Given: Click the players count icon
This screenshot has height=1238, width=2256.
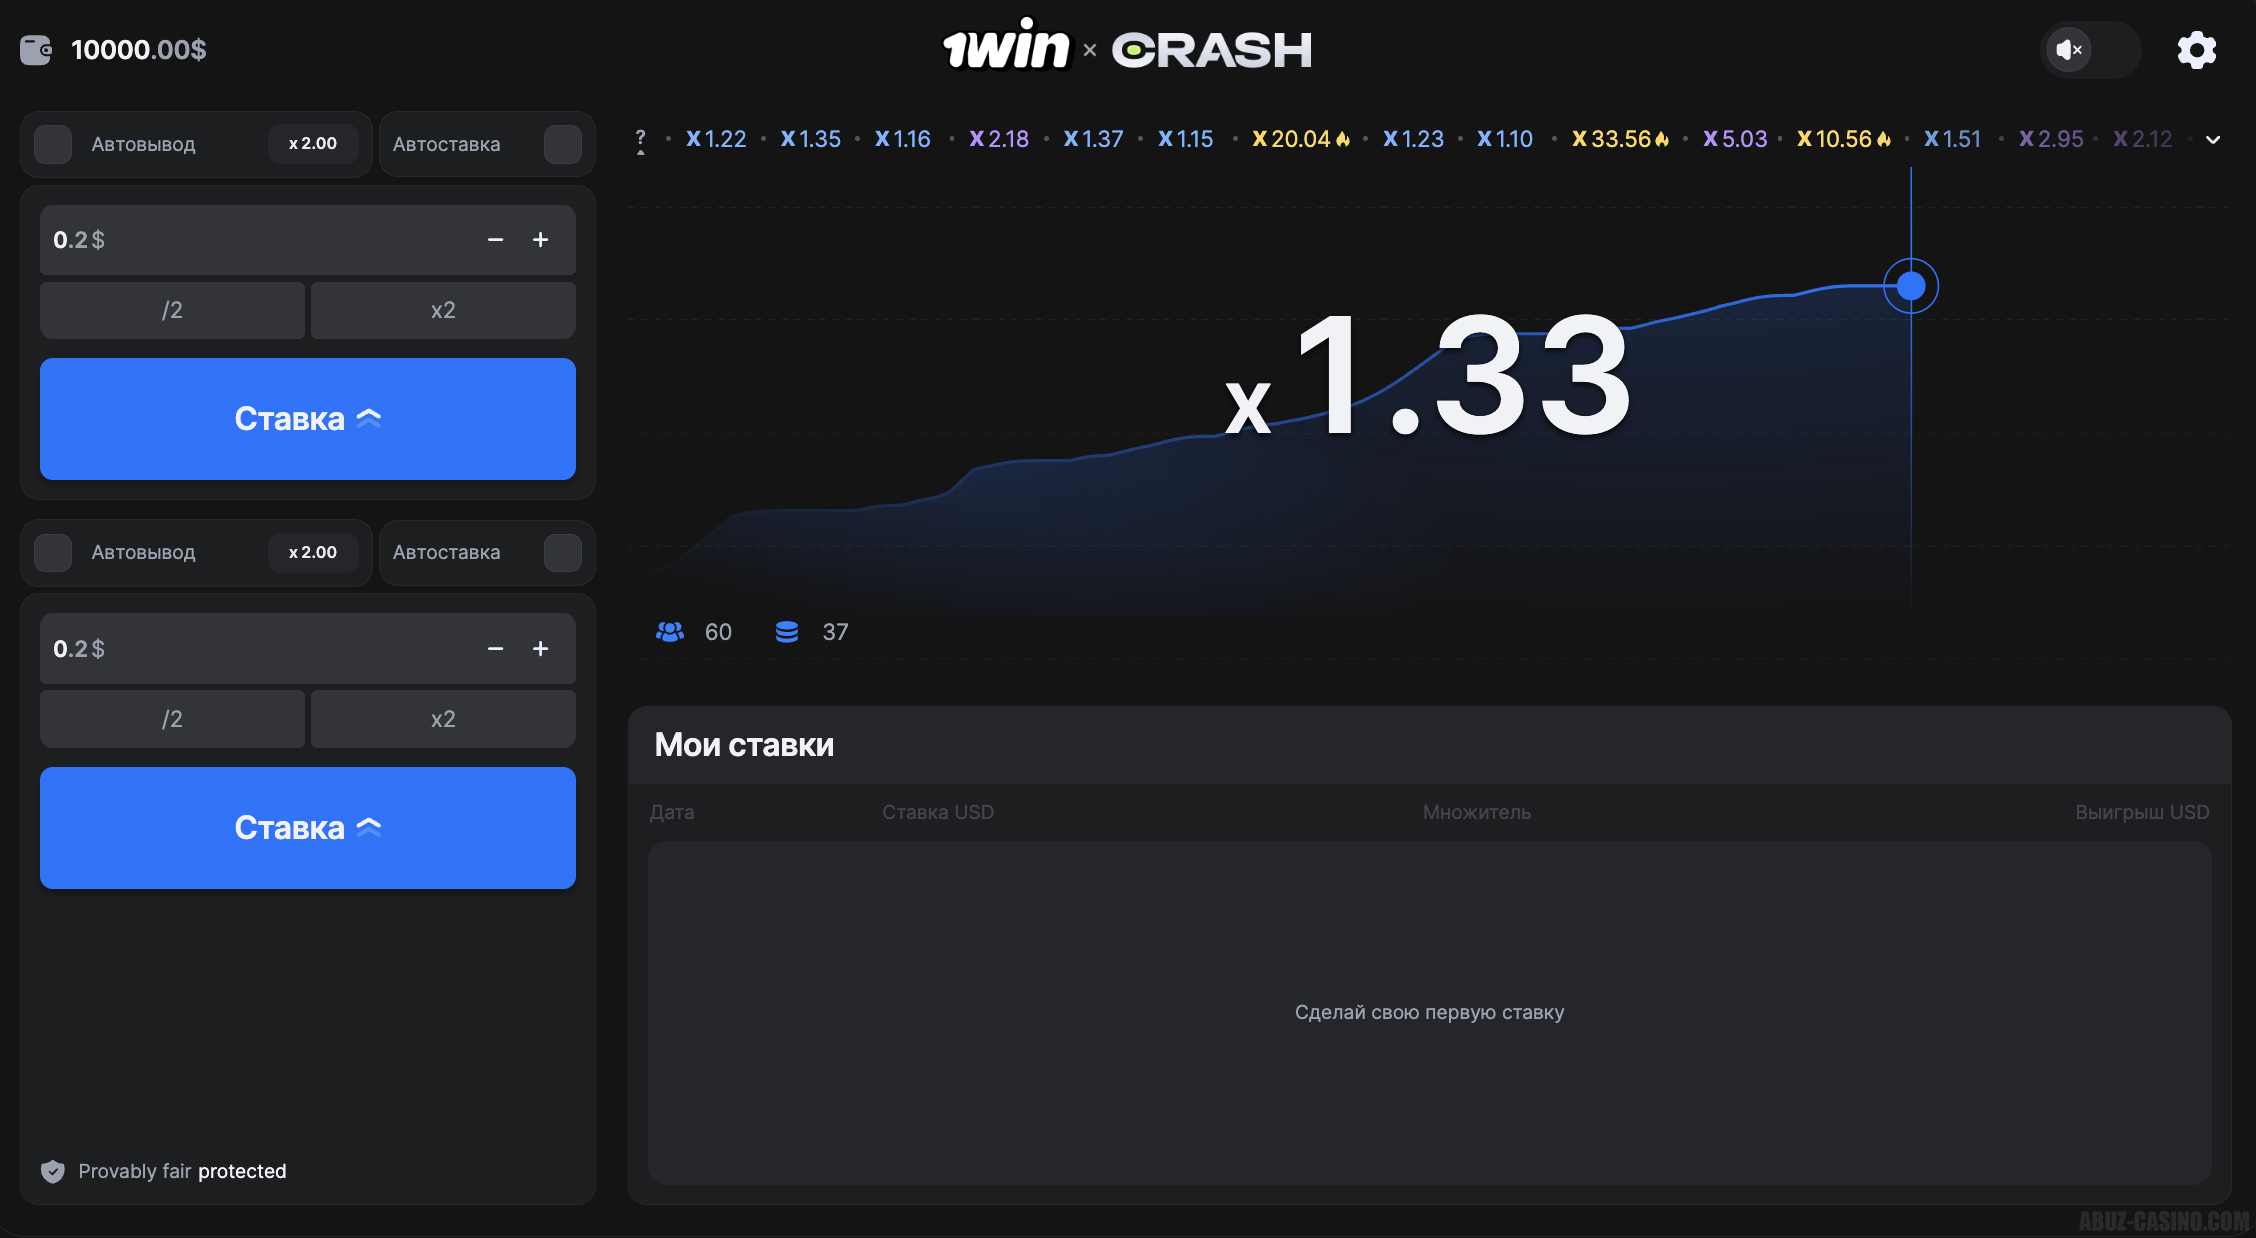Looking at the screenshot, I should (669, 632).
